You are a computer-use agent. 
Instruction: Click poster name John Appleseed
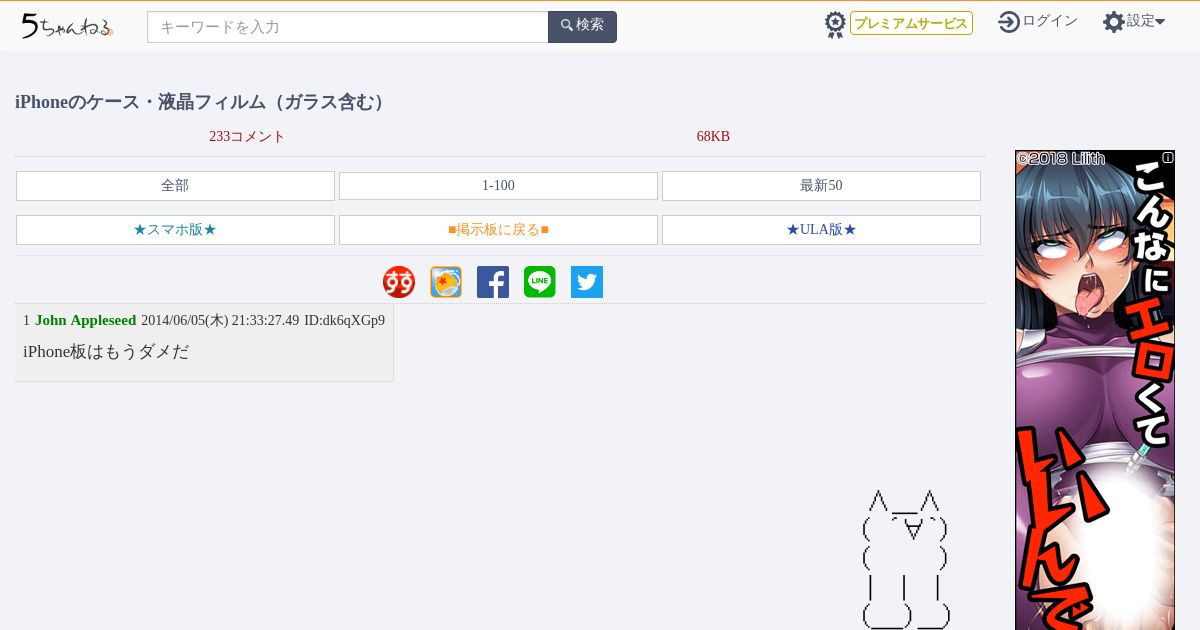tap(85, 321)
